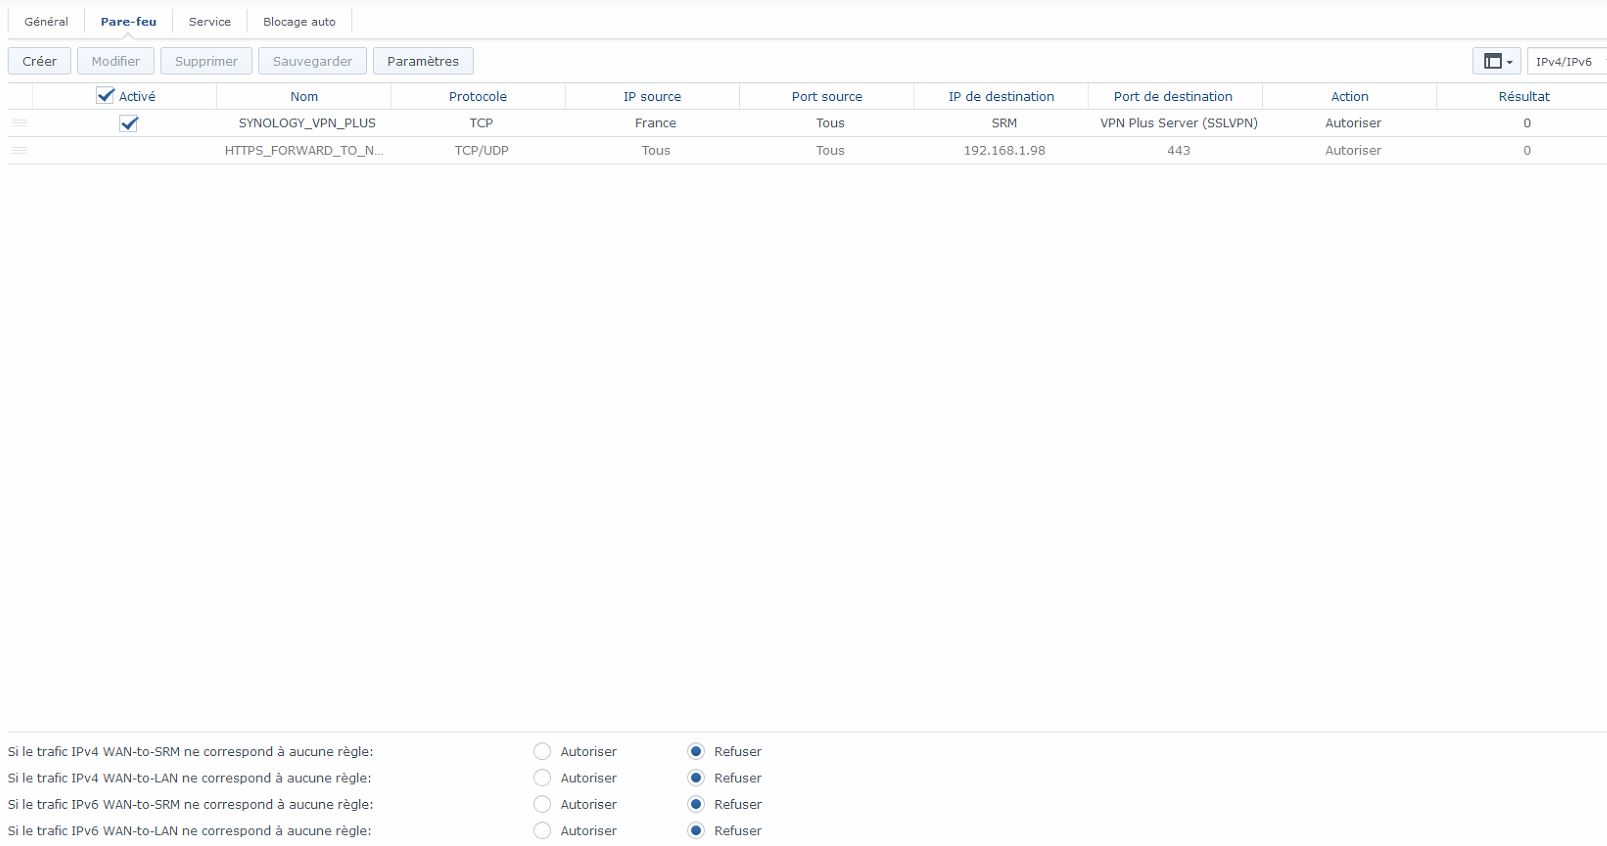Select Autoriser for IPv4 WAN-to-SRM traffic
This screenshot has height=846, width=1607.
(542, 751)
